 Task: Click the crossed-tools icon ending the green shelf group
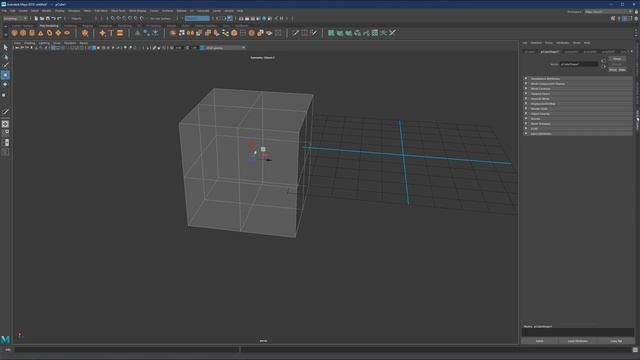tap(392, 33)
